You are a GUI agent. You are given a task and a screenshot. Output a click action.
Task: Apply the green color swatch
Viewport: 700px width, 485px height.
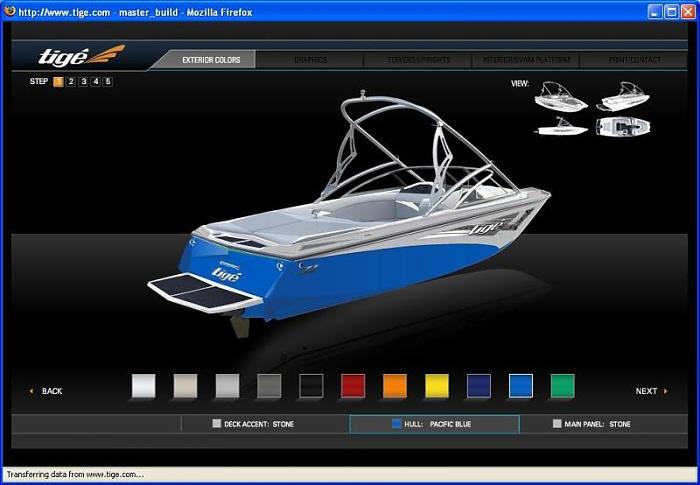(x=563, y=386)
